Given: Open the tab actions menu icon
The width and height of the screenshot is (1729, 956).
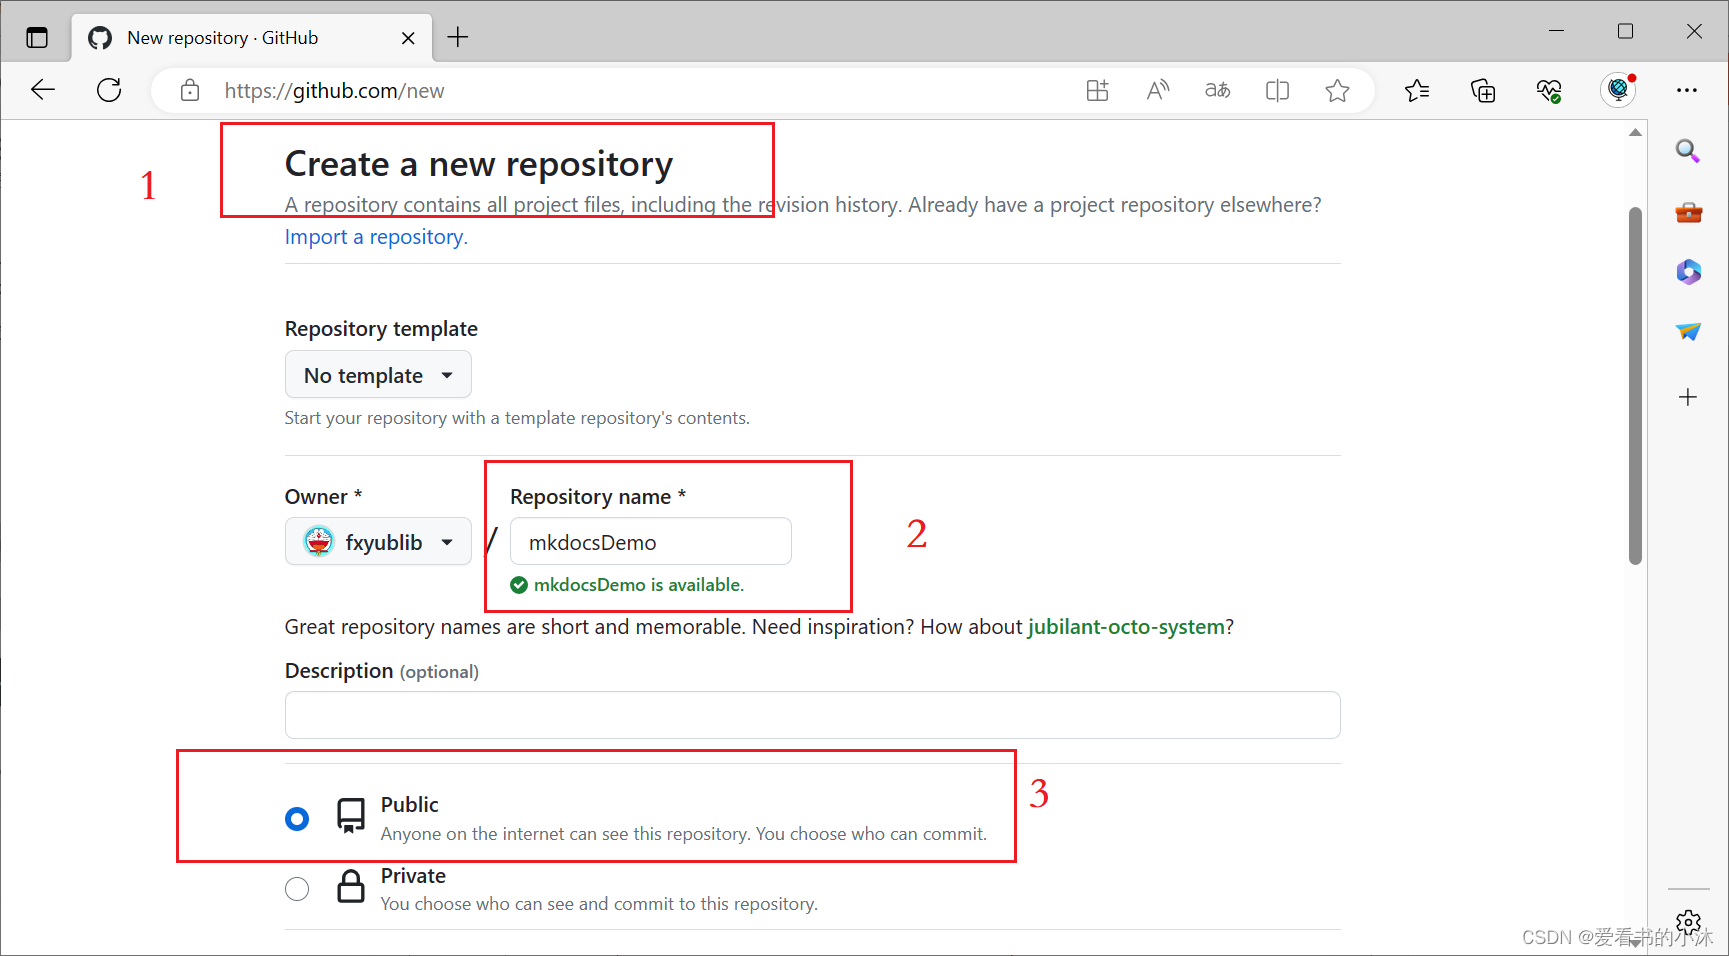Looking at the screenshot, I should [x=37, y=38].
